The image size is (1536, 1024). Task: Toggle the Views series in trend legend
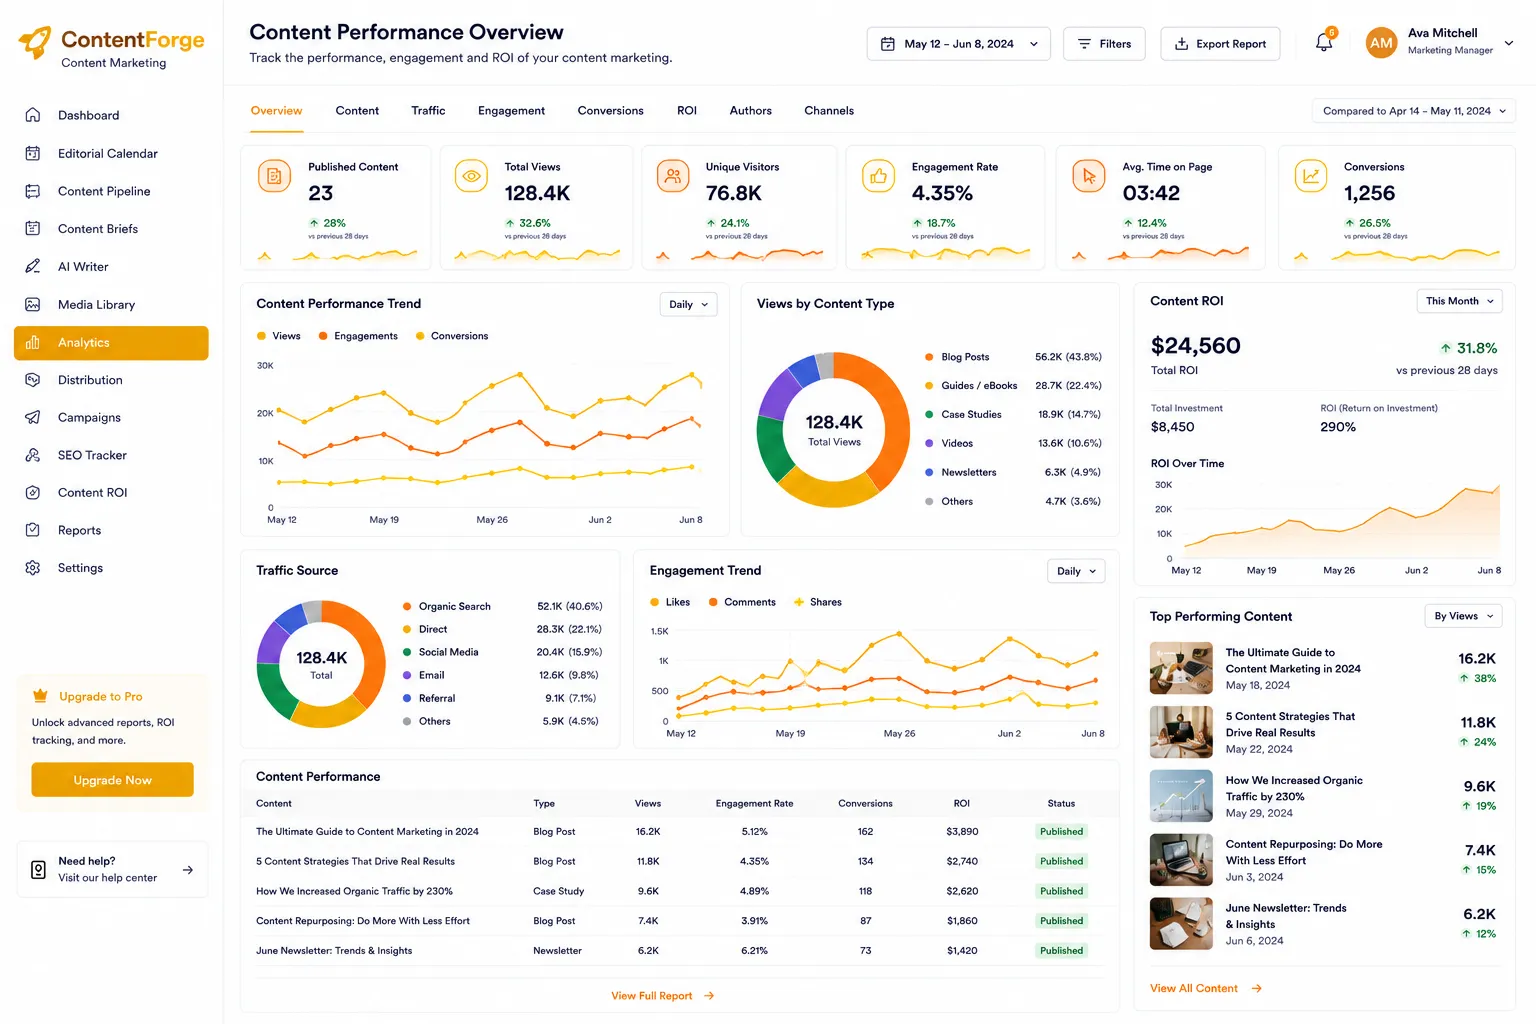point(279,336)
